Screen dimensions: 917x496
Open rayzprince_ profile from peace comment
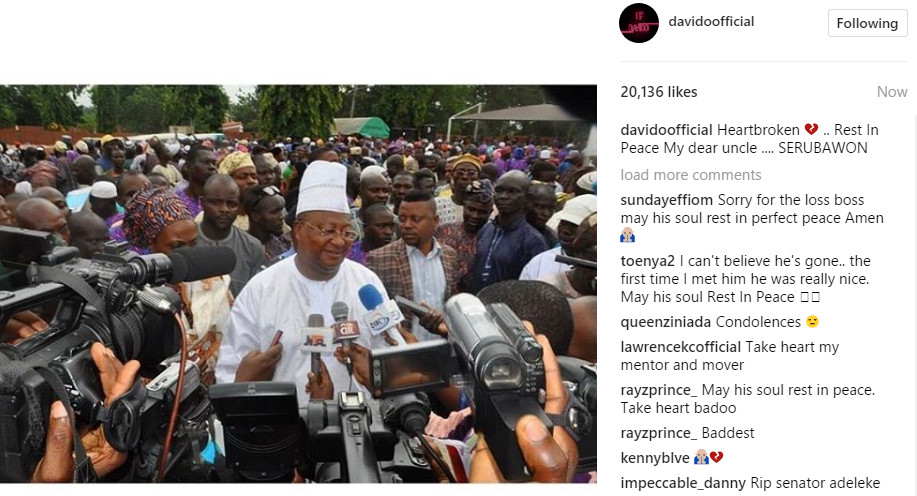(x=659, y=390)
